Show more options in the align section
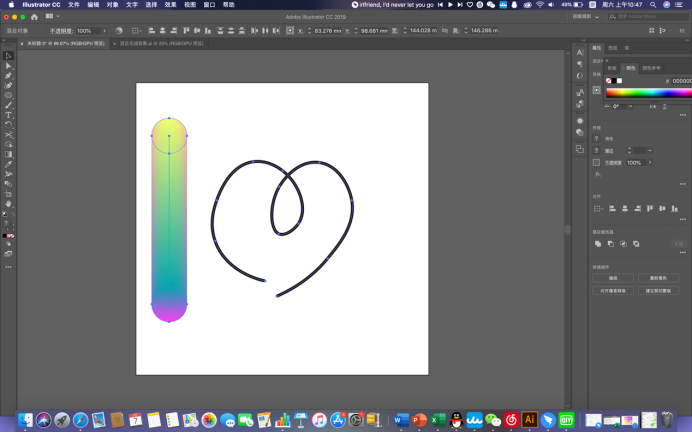The image size is (692, 433). click(x=683, y=219)
